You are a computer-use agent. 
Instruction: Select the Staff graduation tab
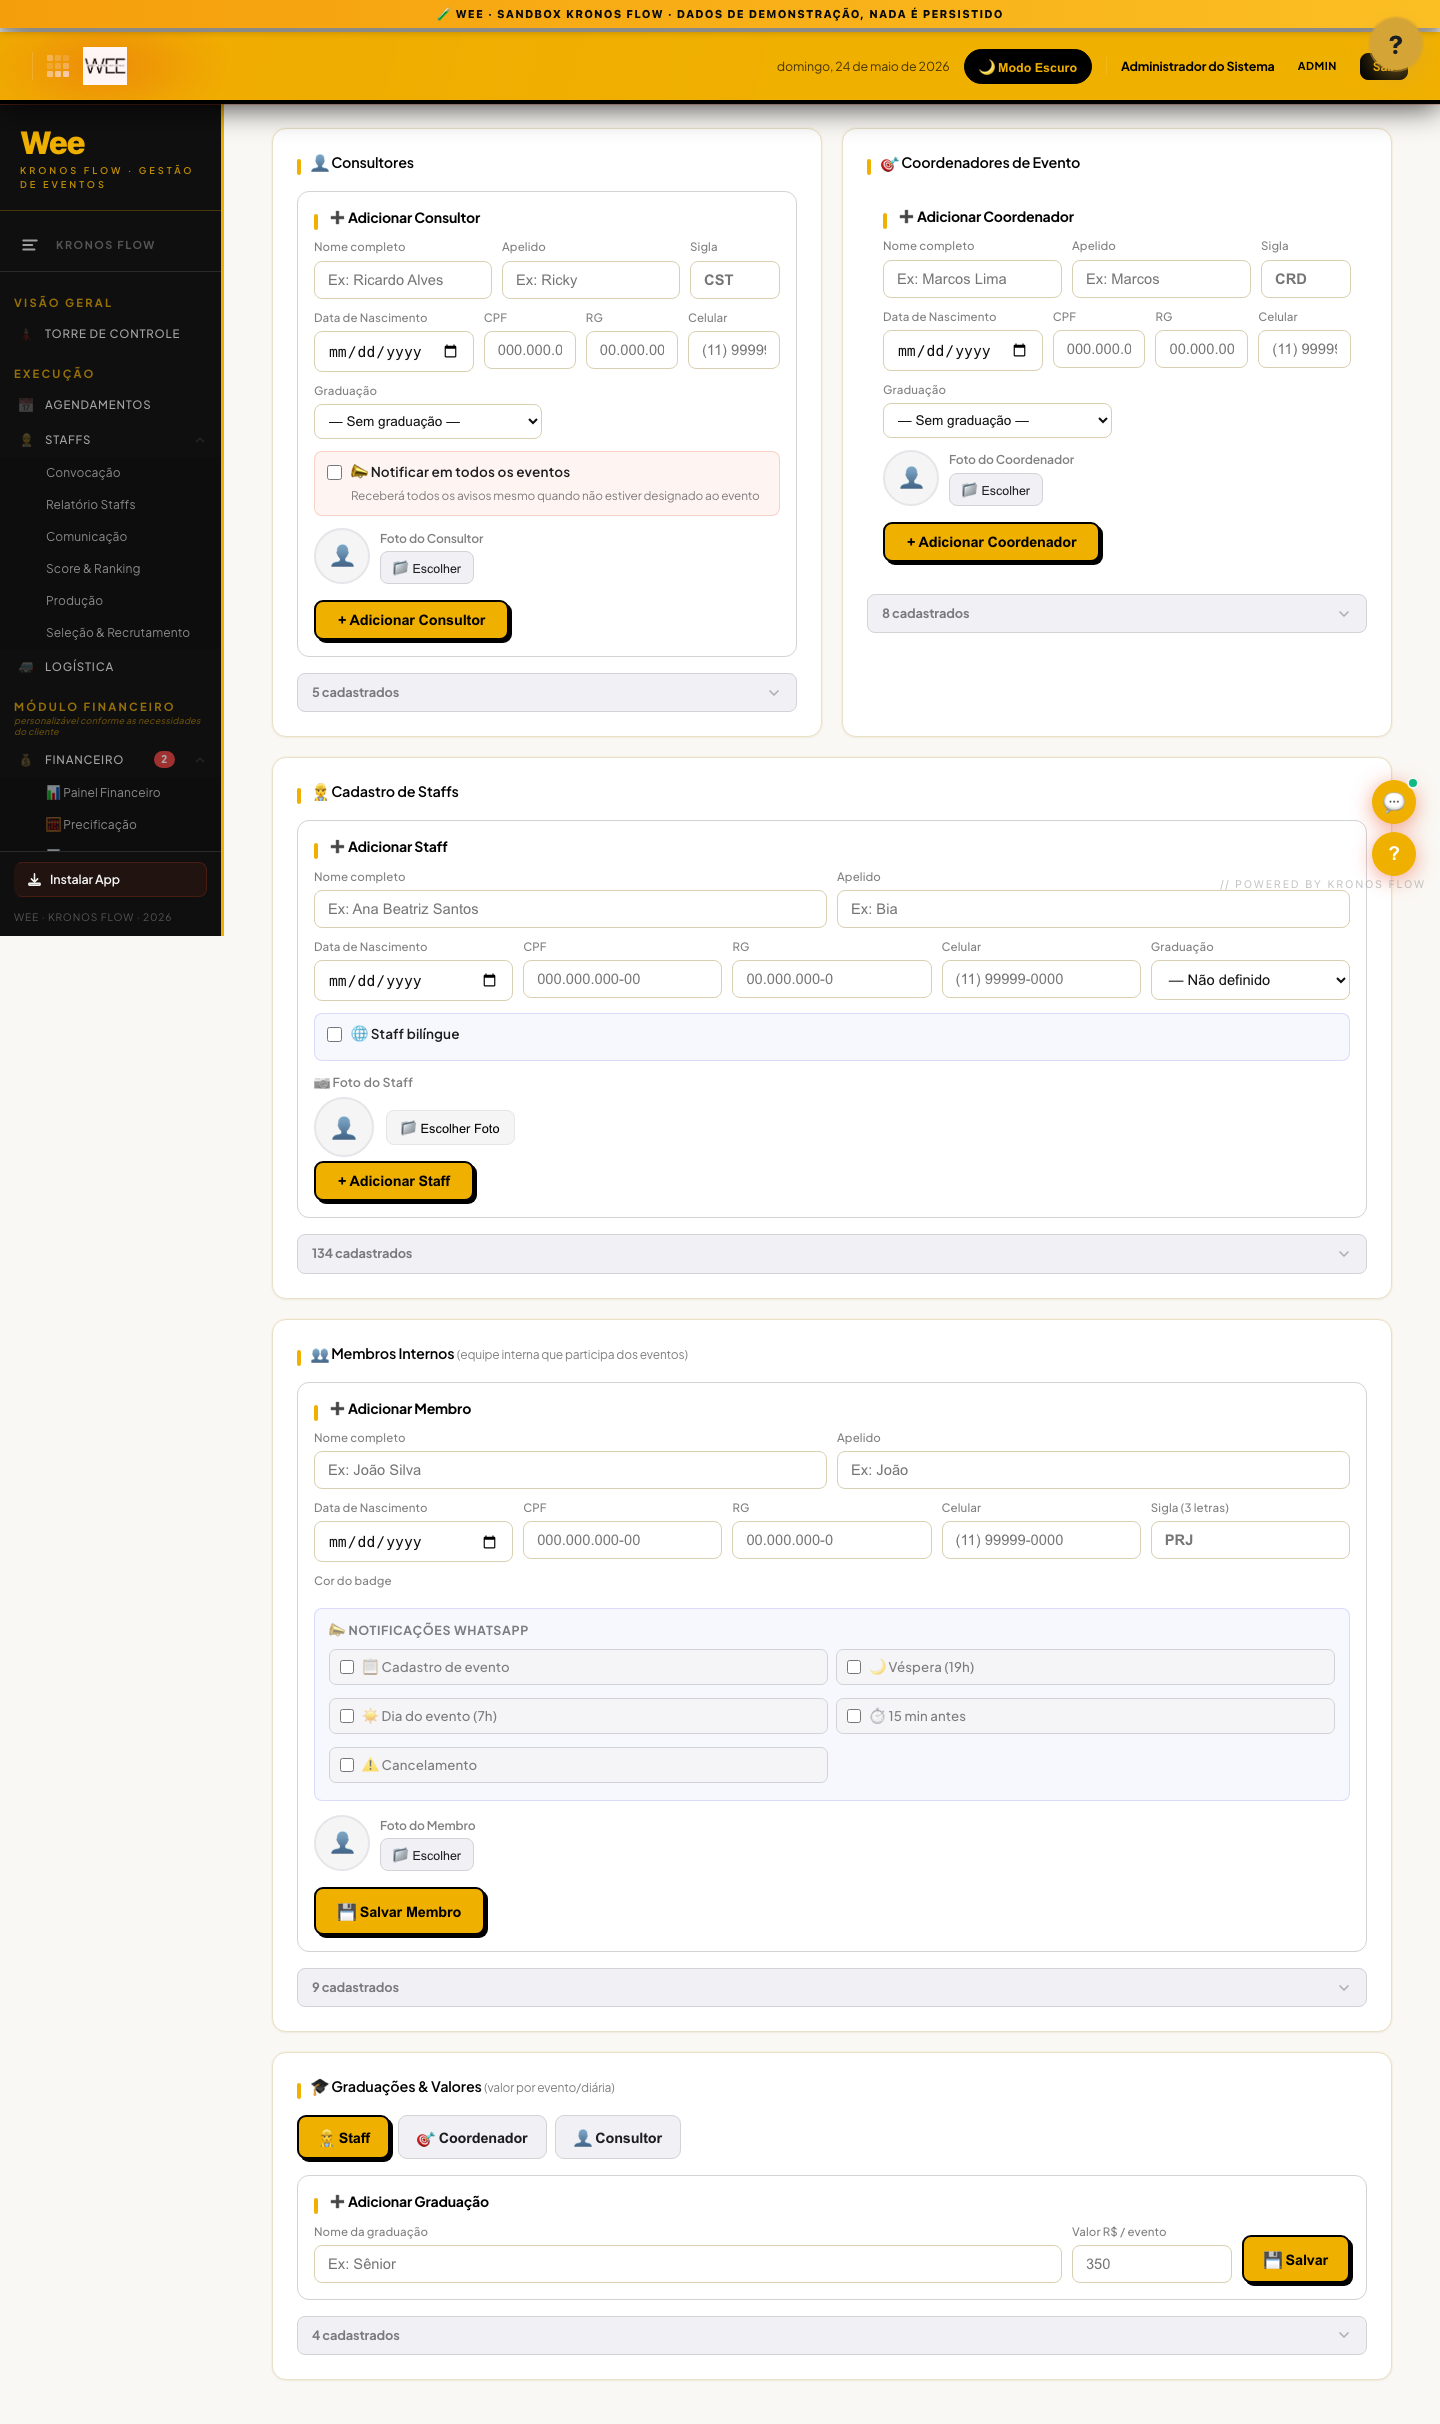(x=344, y=2138)
